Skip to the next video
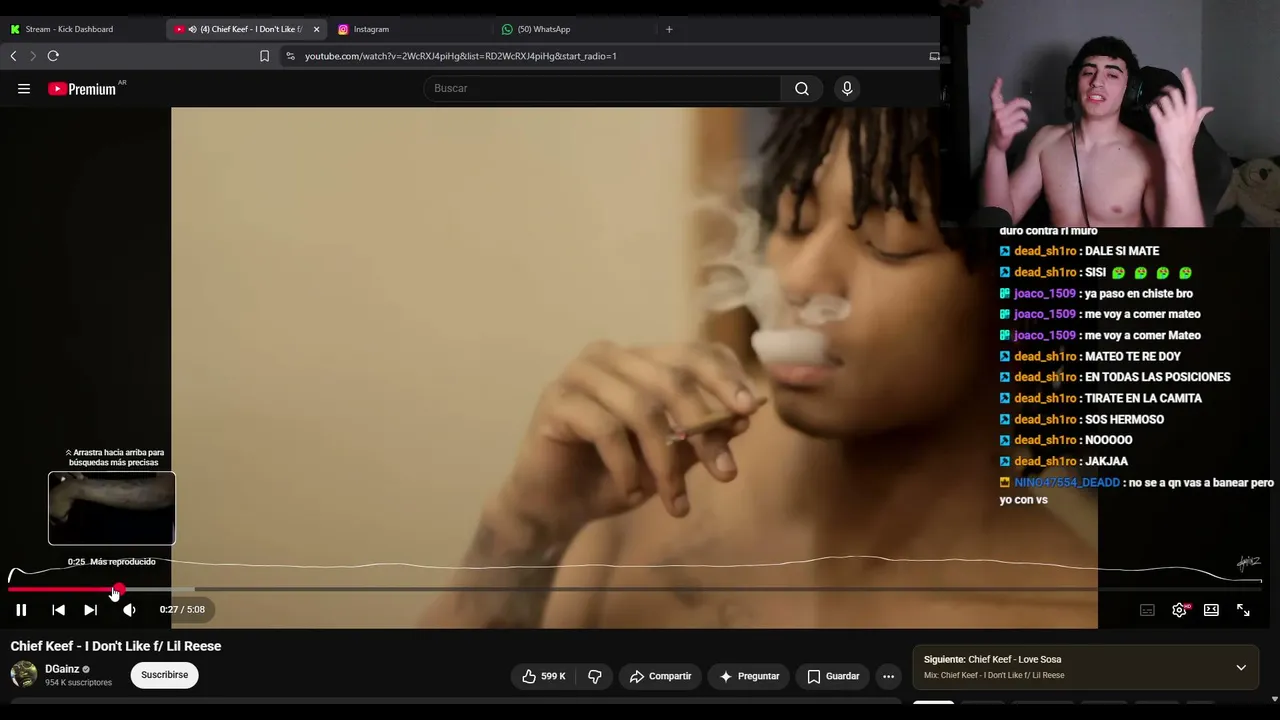This screenshot has width=1280, height=720. (x=90, y=610)
